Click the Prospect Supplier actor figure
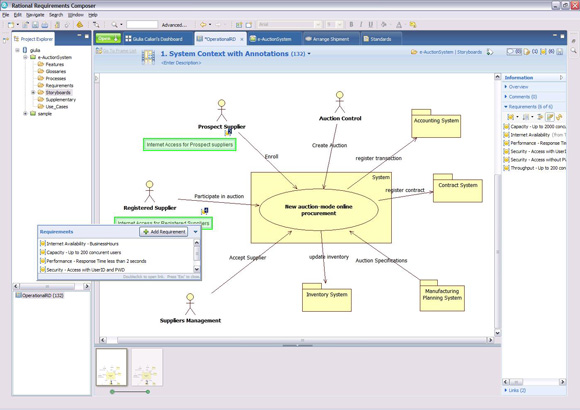 [222, 110]
